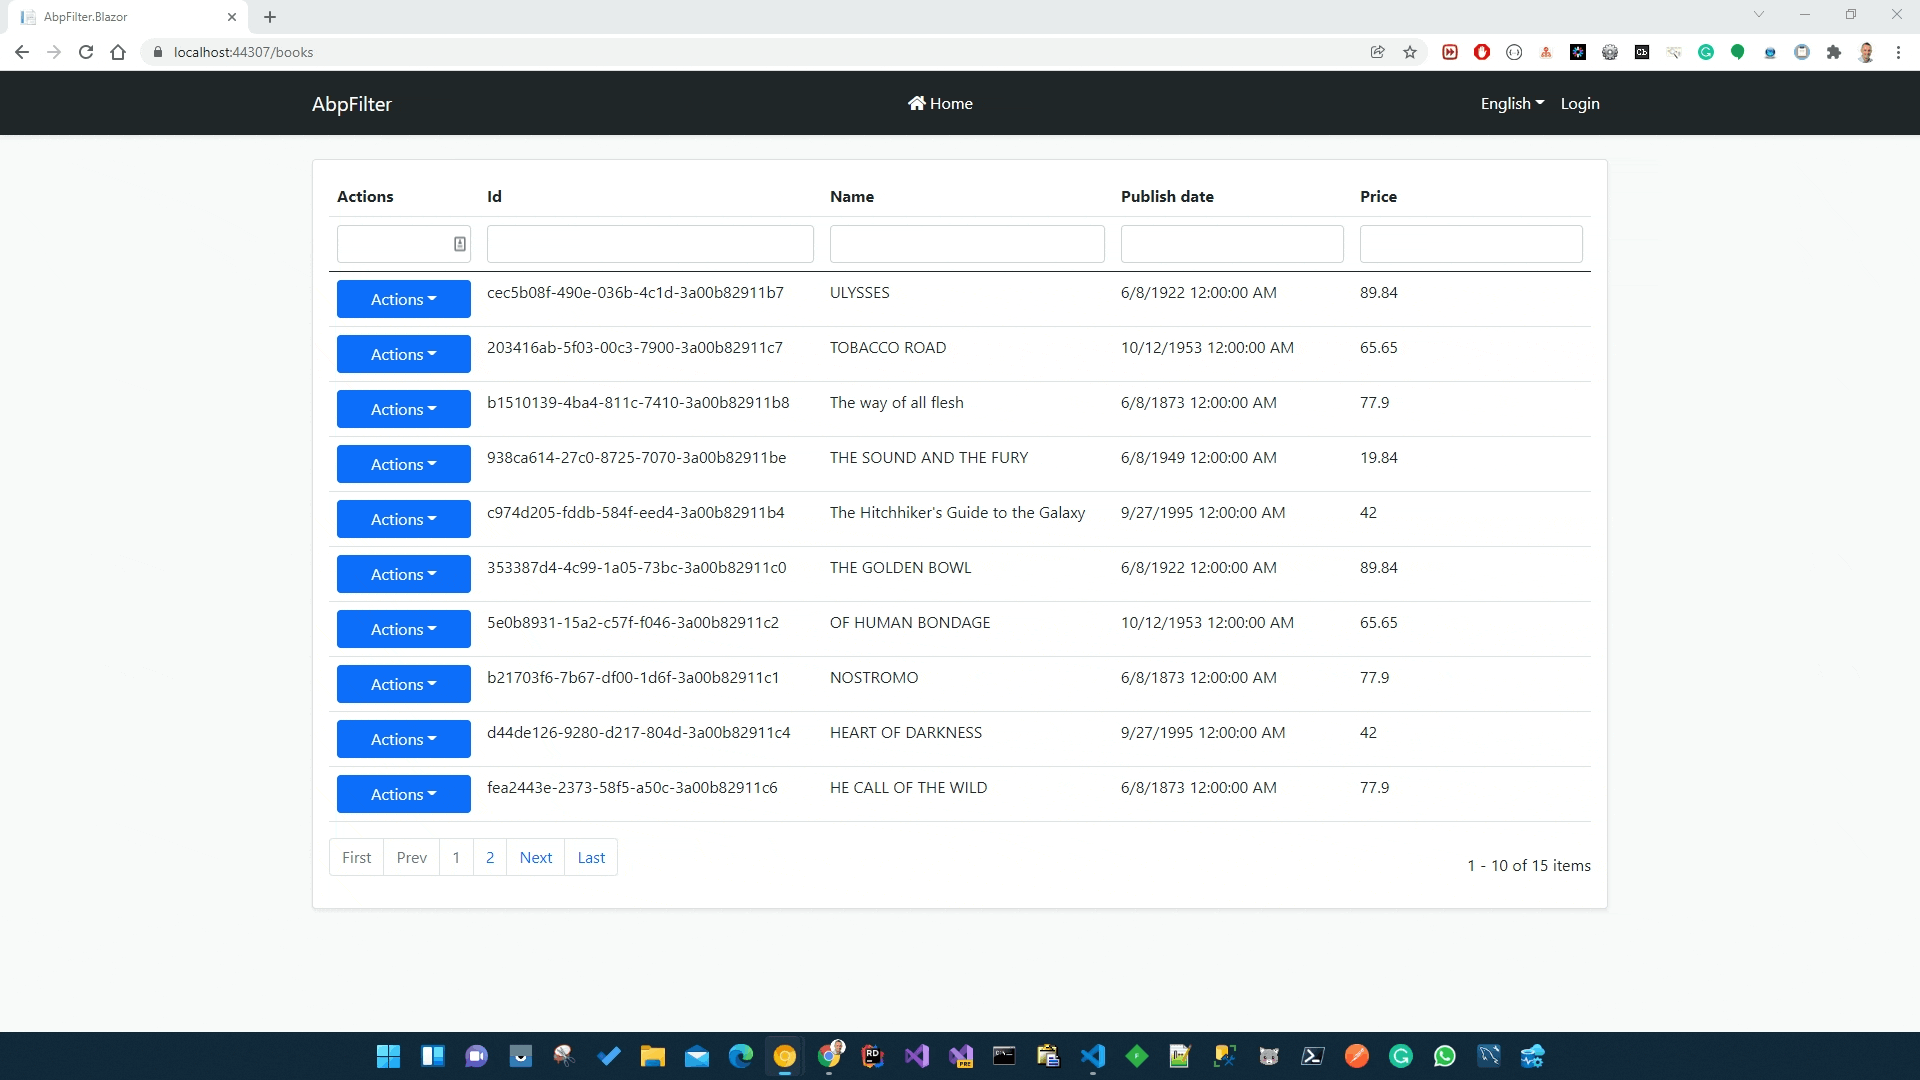Screen dimensions: 1920x1080
Task: Open Actions dropdown for NOSTROMO row
Action: [403, 684]
